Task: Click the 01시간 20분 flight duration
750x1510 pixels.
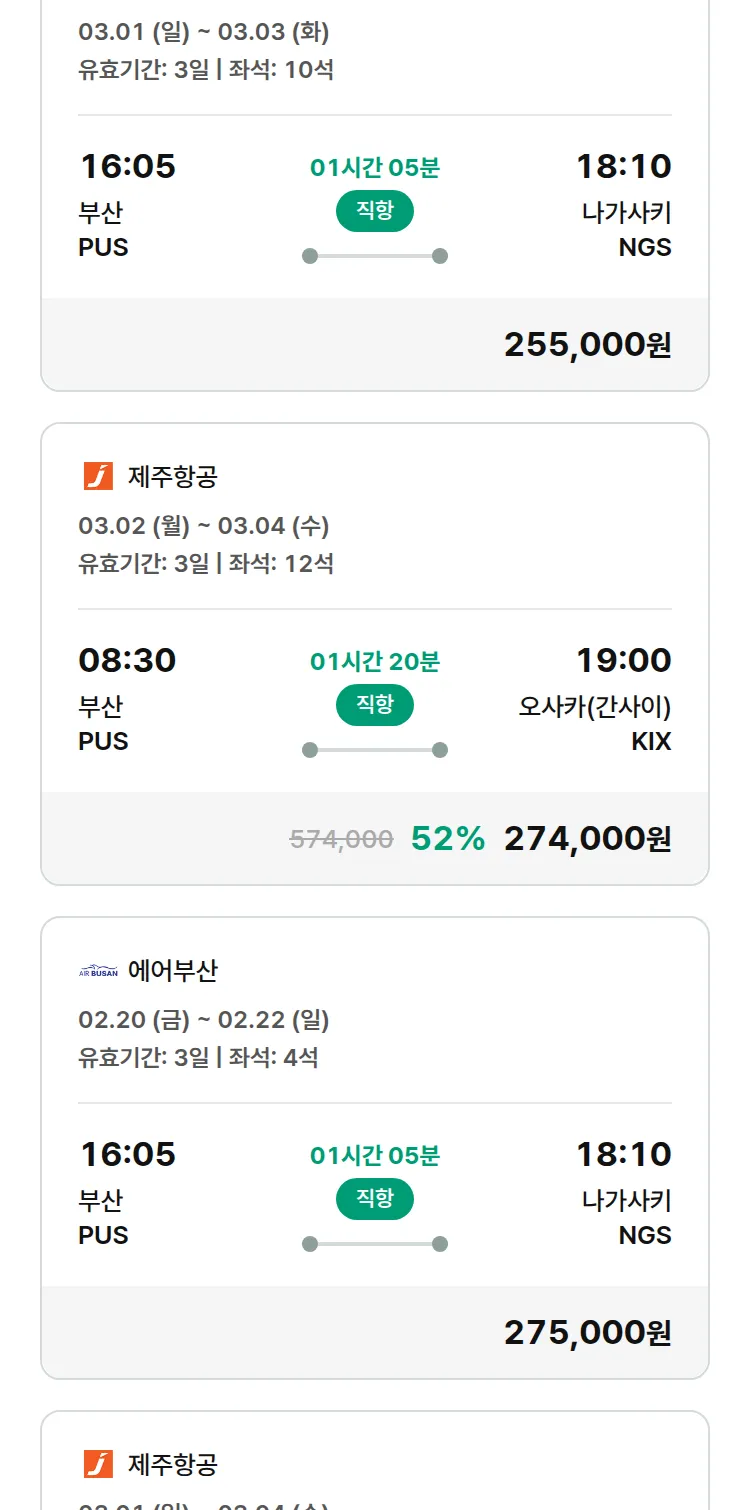Action: (374, 662)
